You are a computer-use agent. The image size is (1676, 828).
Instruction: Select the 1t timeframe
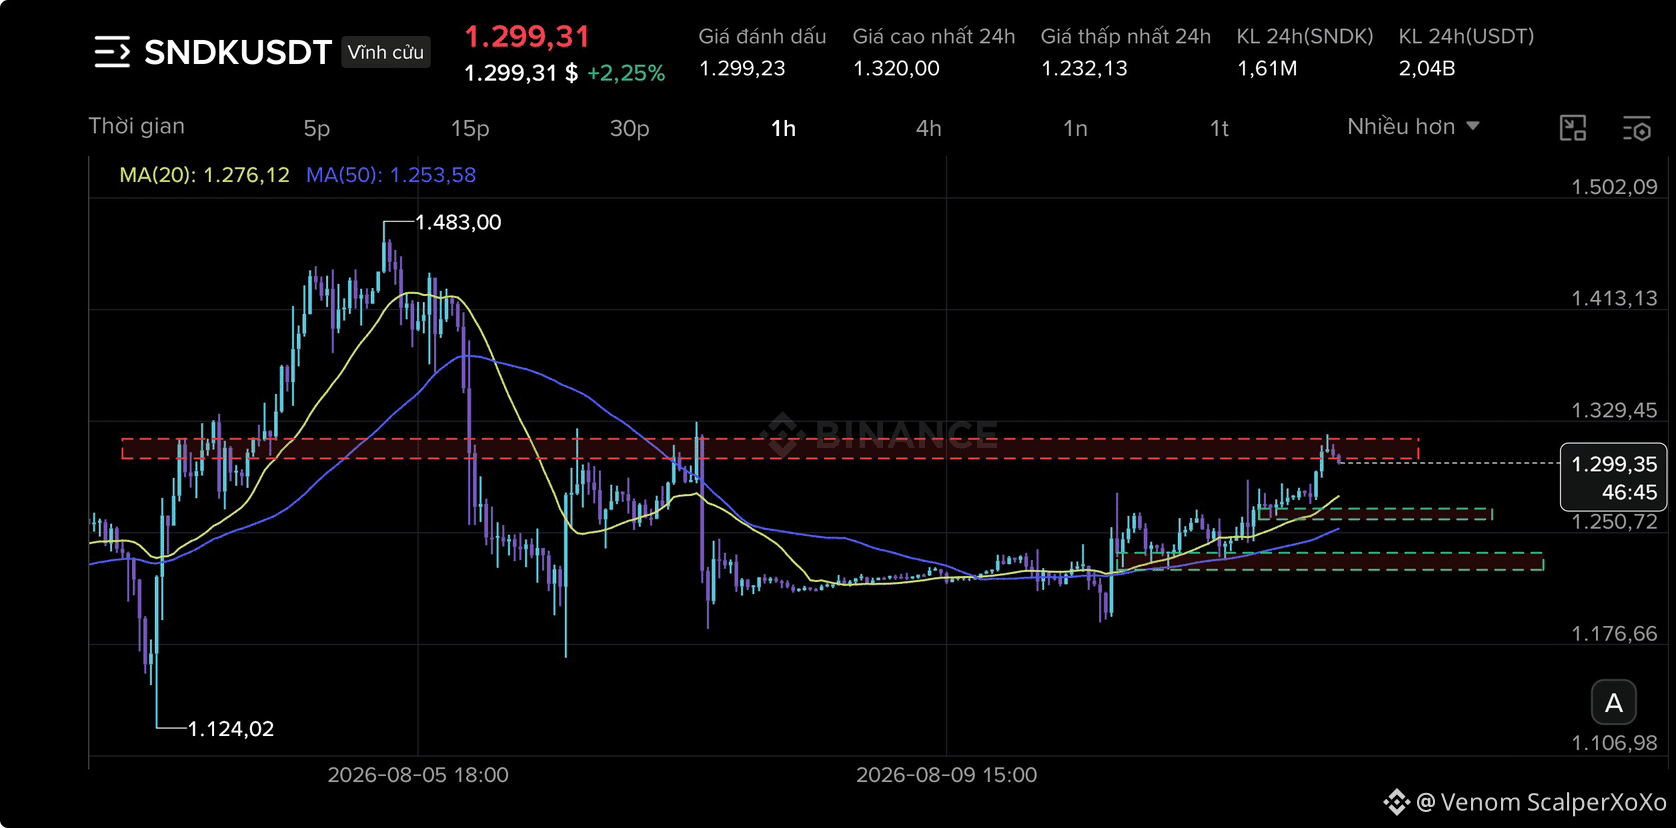tap(1219, 128)
